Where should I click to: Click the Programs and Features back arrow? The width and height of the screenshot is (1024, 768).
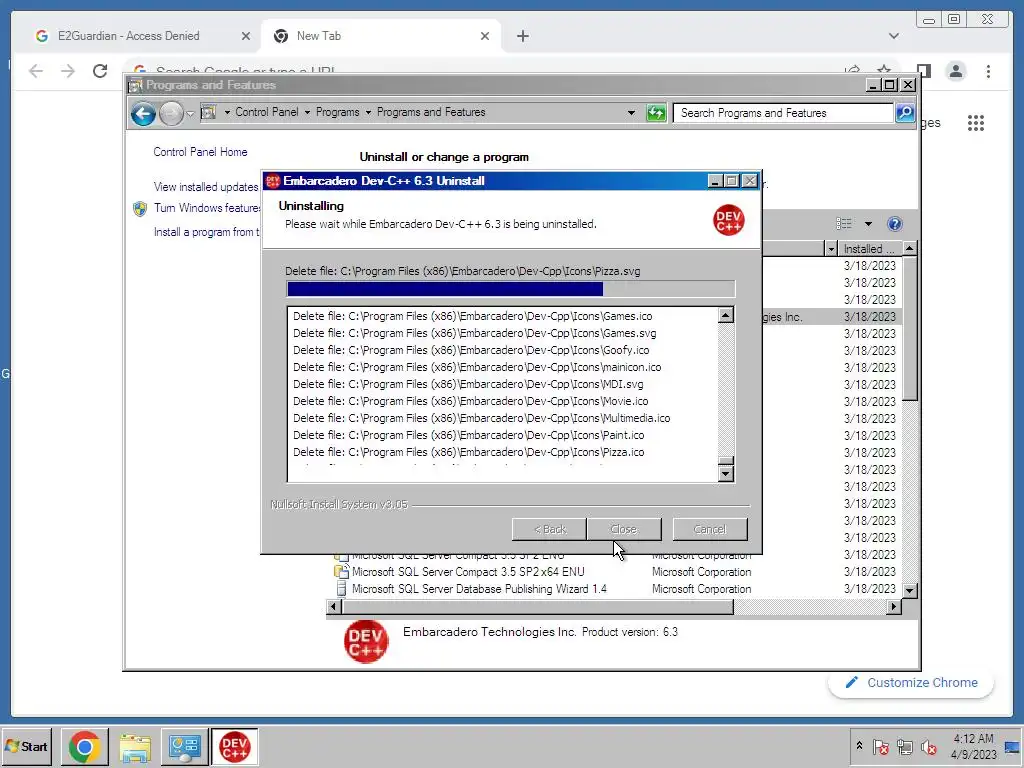(143, 114)
